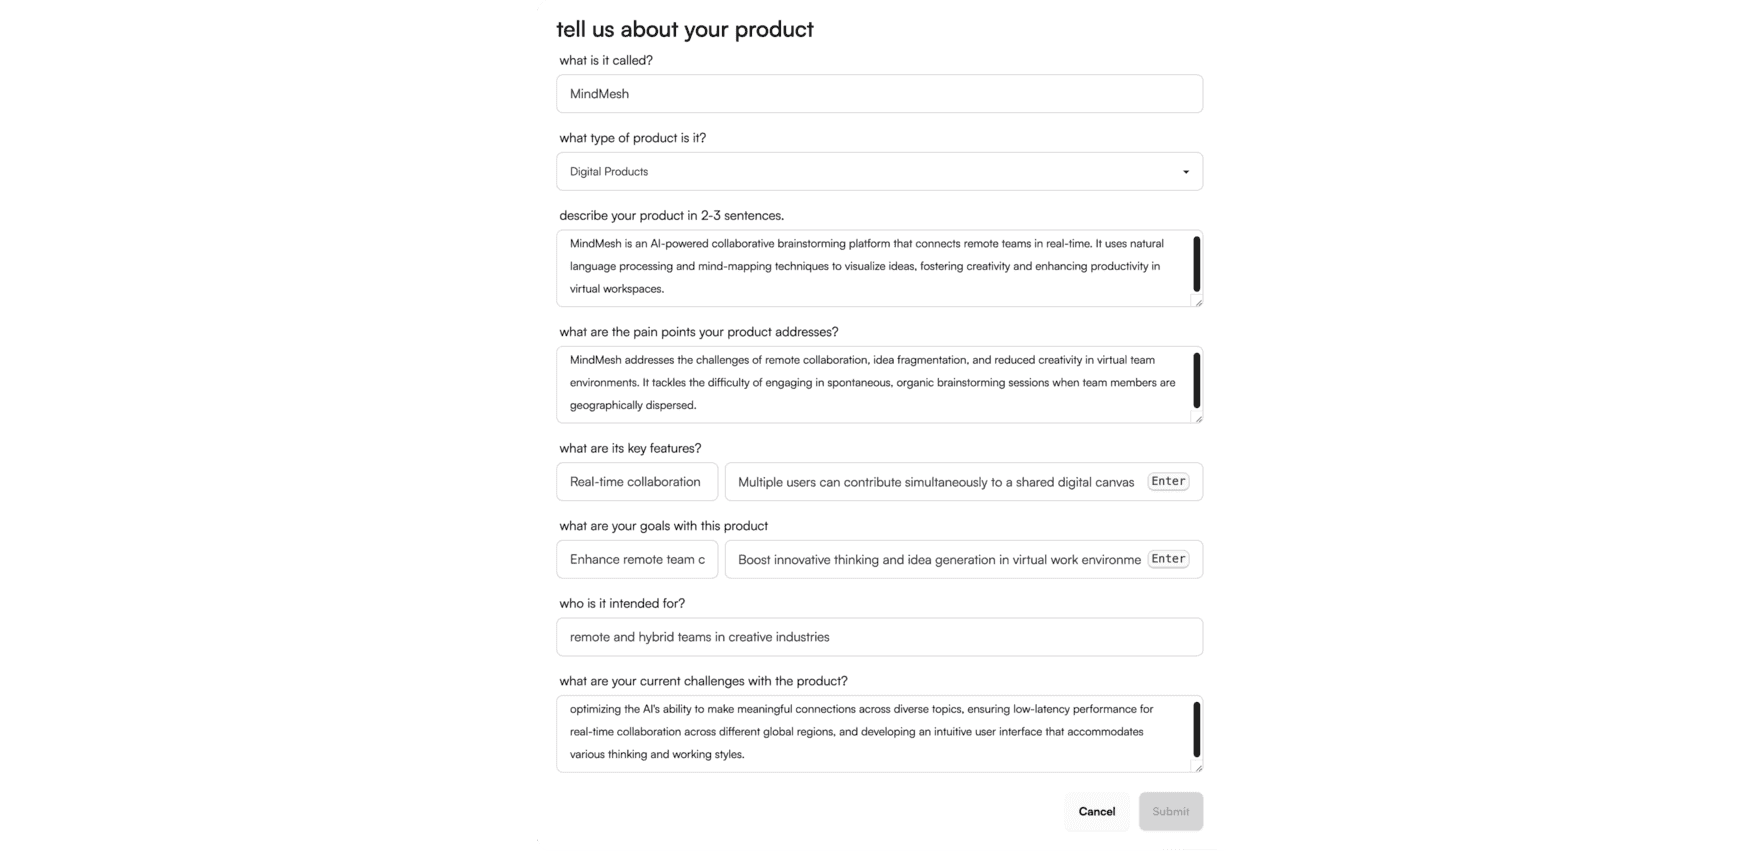Click the key feature description input field
Viewport: 1763px width, 851px height.
pyautogui.click(x=936, y=482)
